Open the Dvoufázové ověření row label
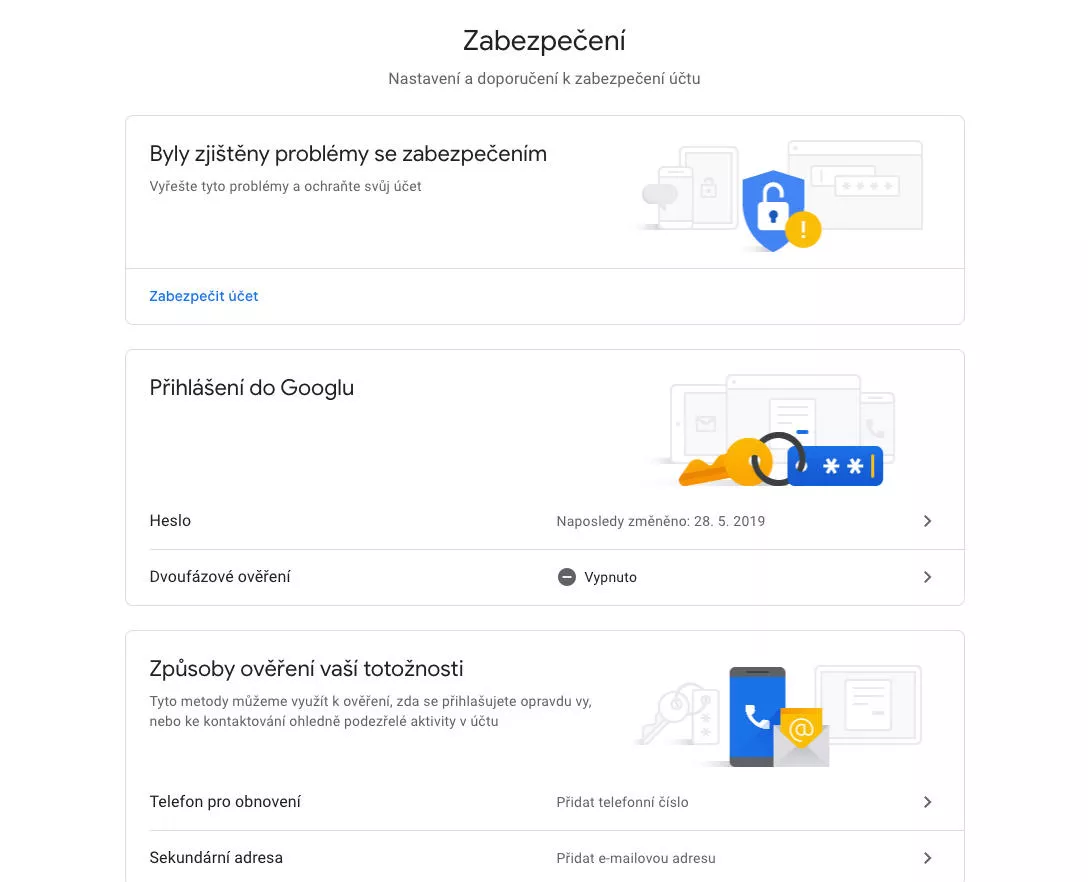Image resolution: width=1088 pixels, height=882 pixels. pos(220,577)
